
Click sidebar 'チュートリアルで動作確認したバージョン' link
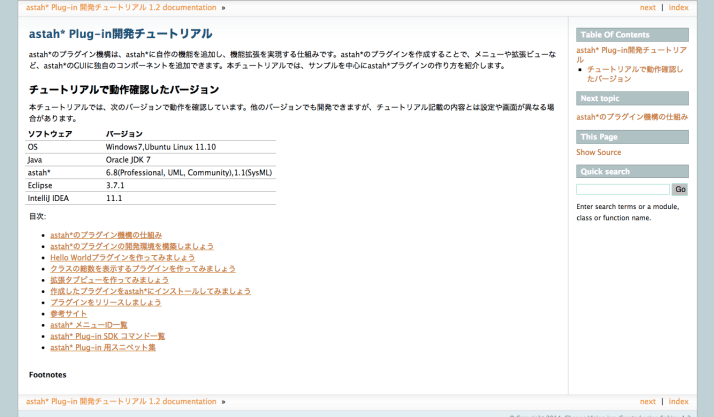(x=635, y=74)
